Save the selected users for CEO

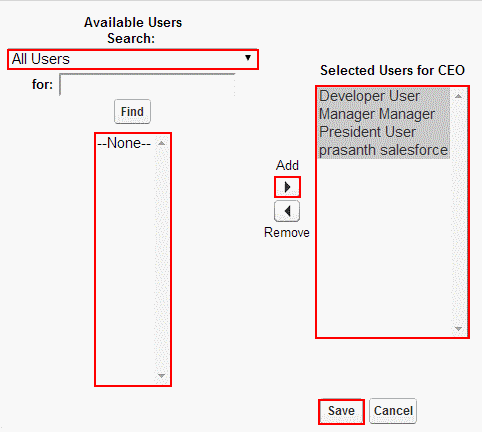(x=341, y=411)
